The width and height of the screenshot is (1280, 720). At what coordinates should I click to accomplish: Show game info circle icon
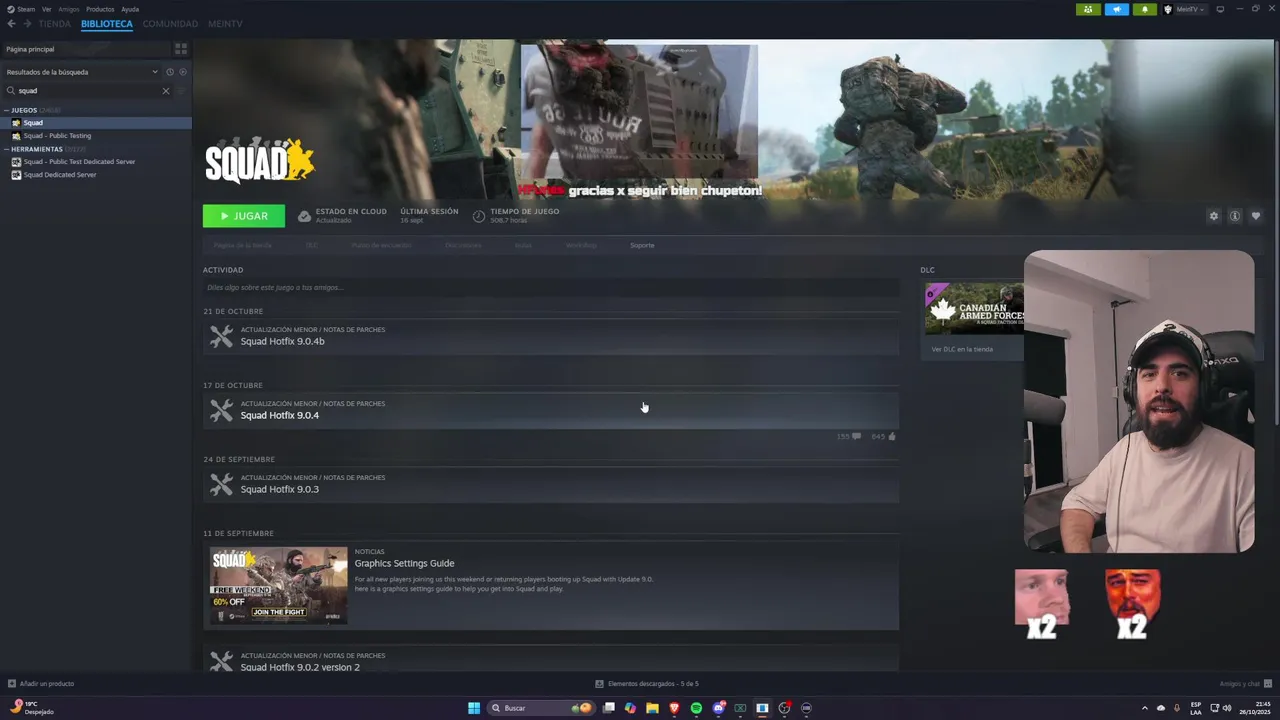coord(1235,216)
